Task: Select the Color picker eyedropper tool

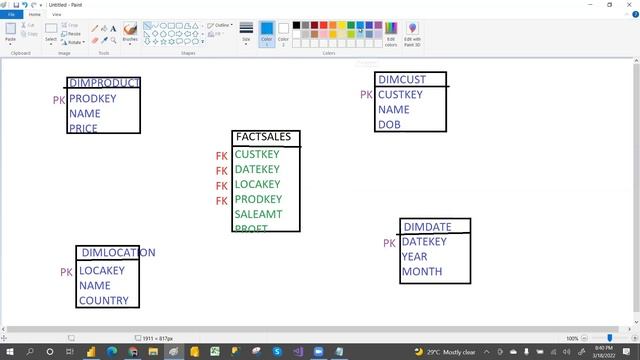Action: [104, 40]
